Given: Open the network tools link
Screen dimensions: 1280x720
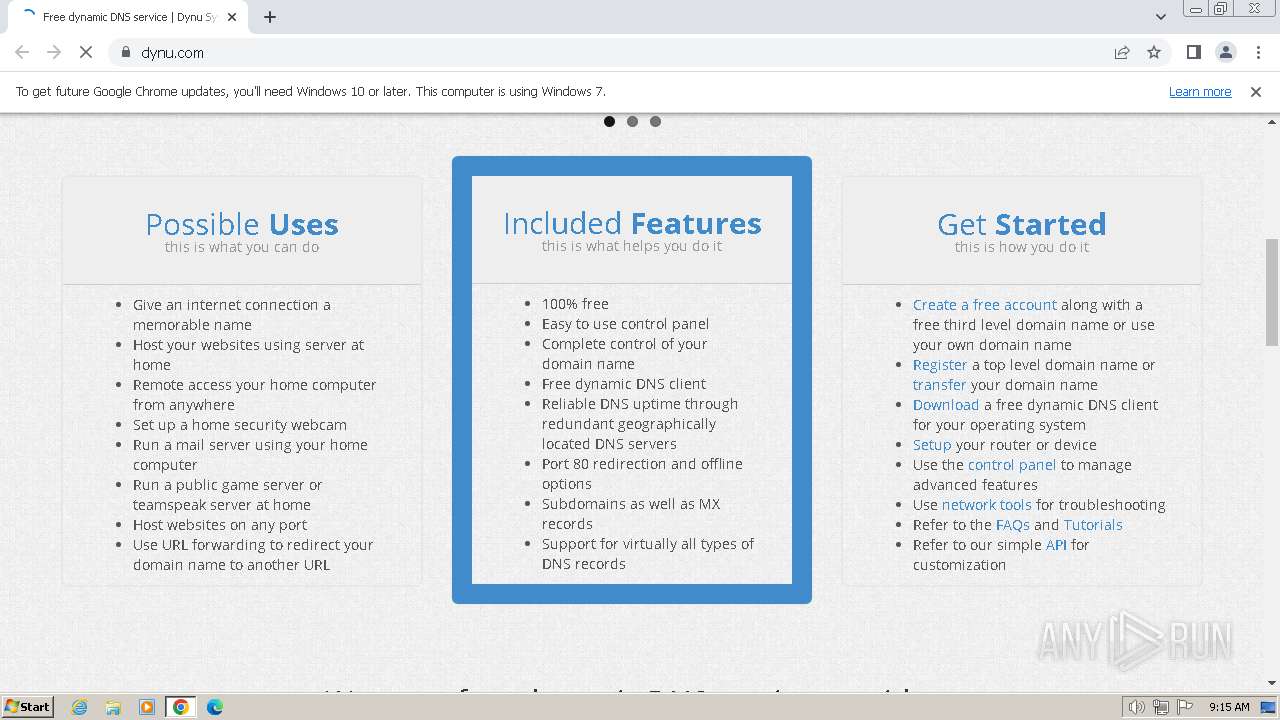Looking at the screenshot, I should click(x=986, y=505).
